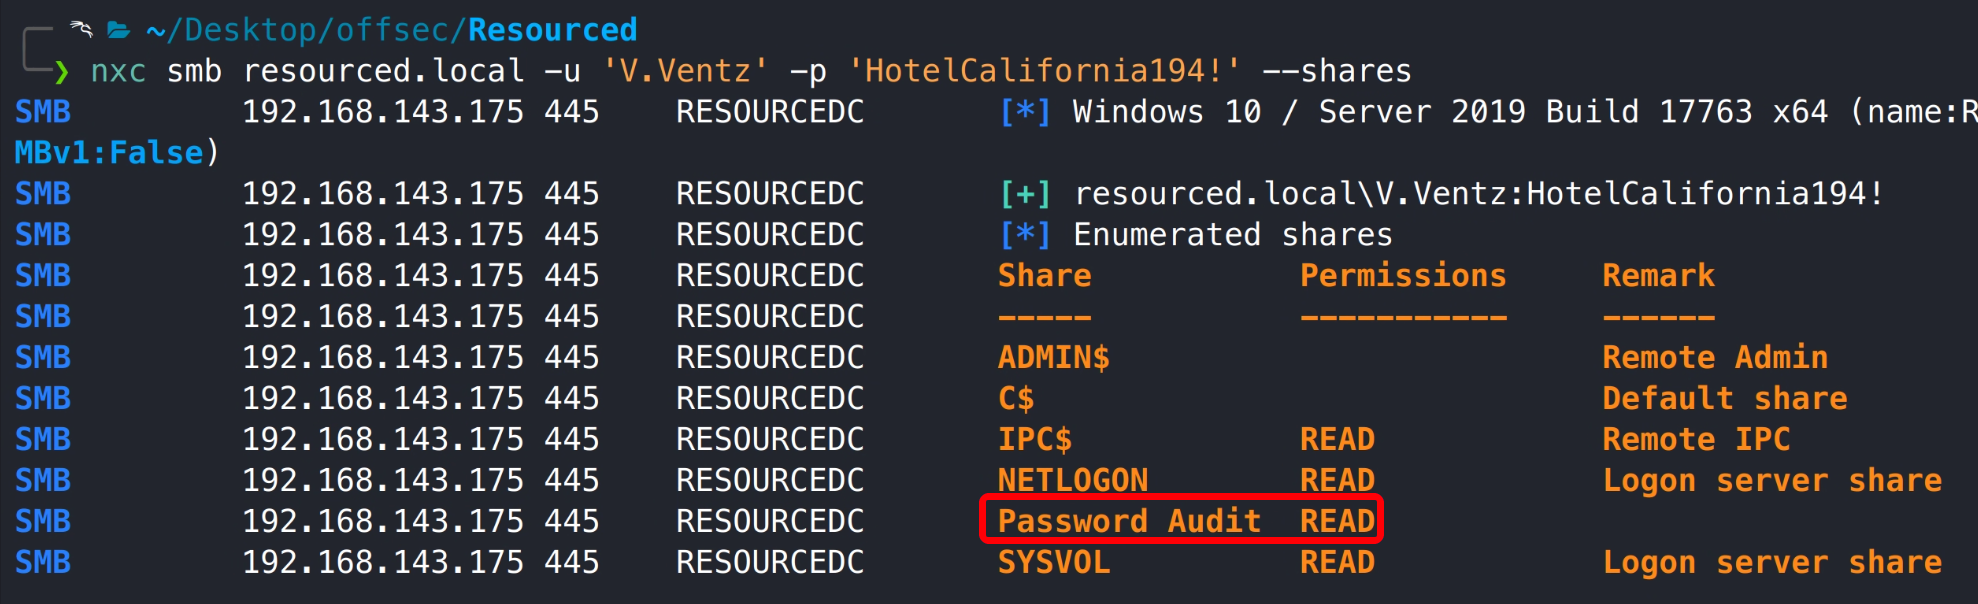Click the ADMIN$ share name
The height and width of the screenshot is (604, 1978).
pos(1053,357)
